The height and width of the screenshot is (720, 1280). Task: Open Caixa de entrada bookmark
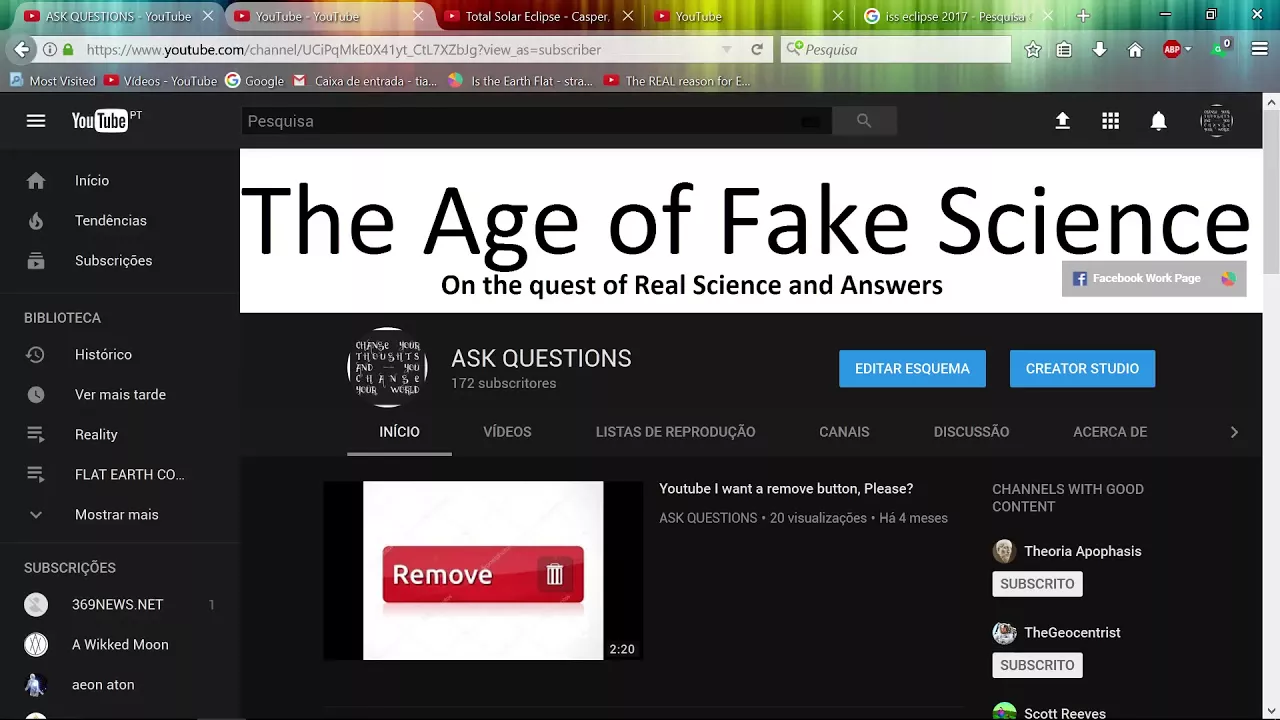click(365, 81)
